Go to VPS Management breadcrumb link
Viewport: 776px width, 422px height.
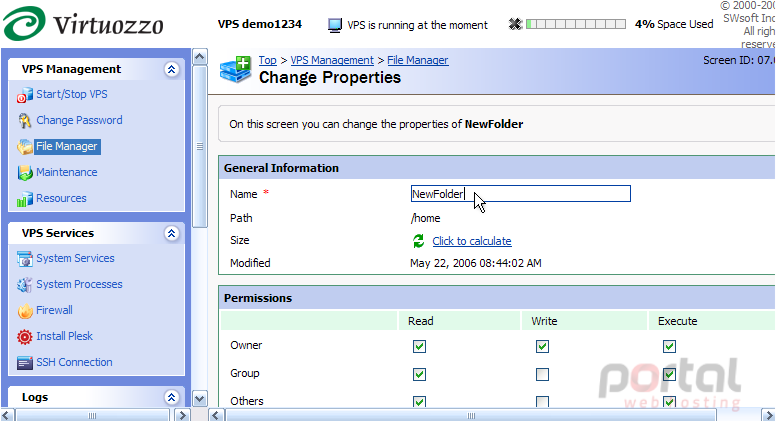[332, 60]
